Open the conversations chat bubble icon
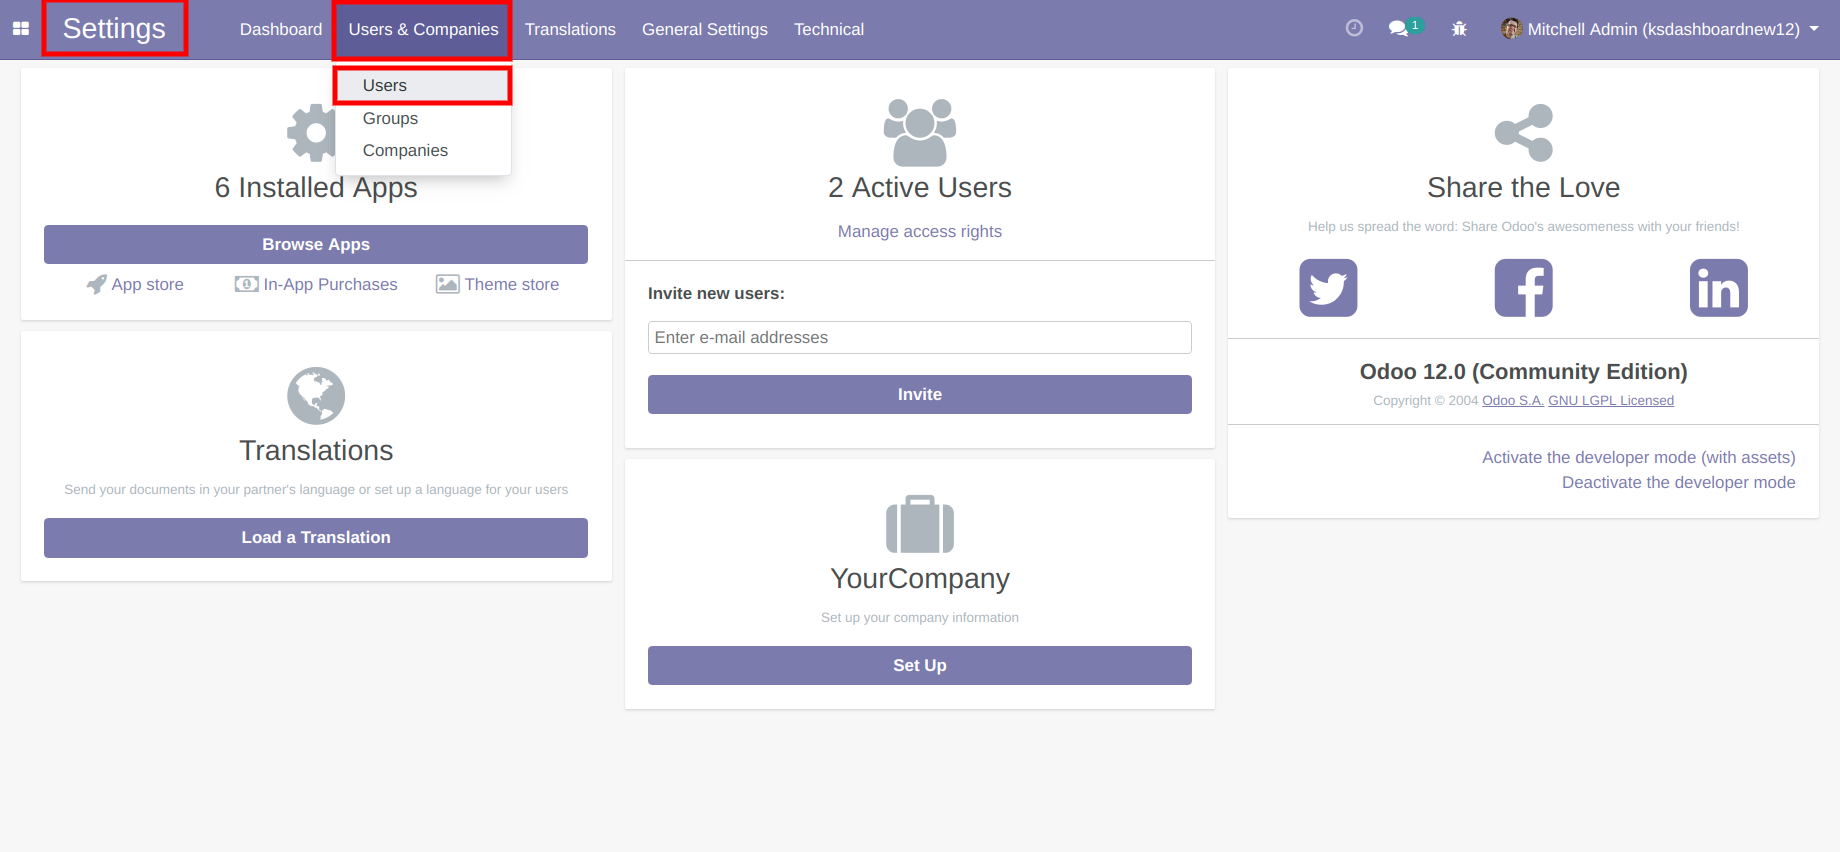This screenshot has width=1840, height=852. tap(1399, 29)
